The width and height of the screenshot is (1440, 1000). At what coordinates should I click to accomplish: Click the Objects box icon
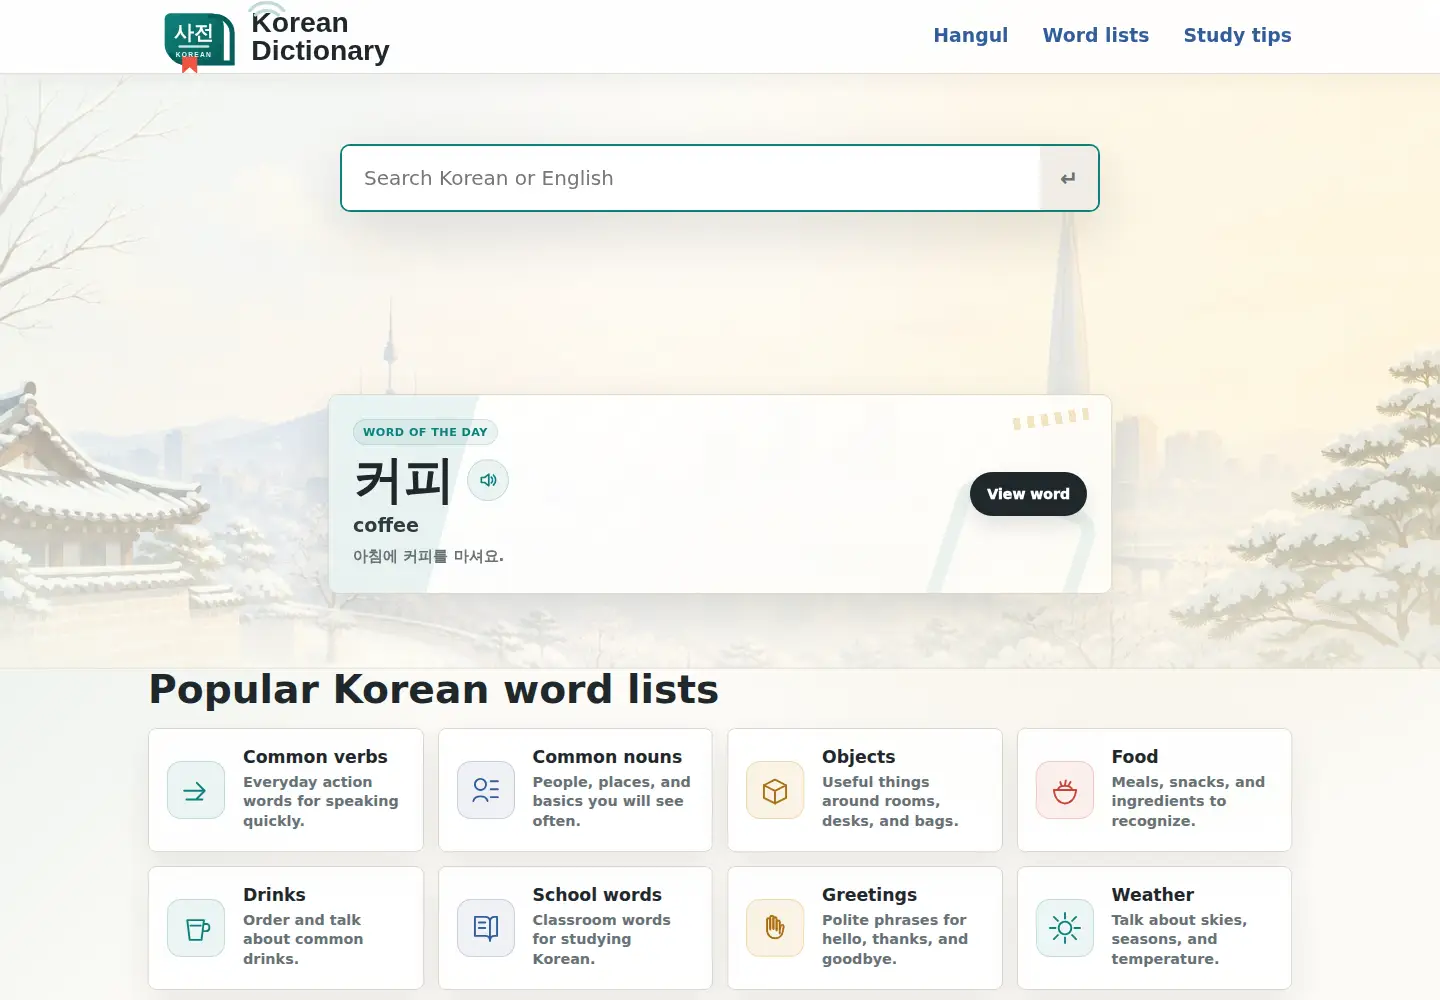[x=775, y=790]
